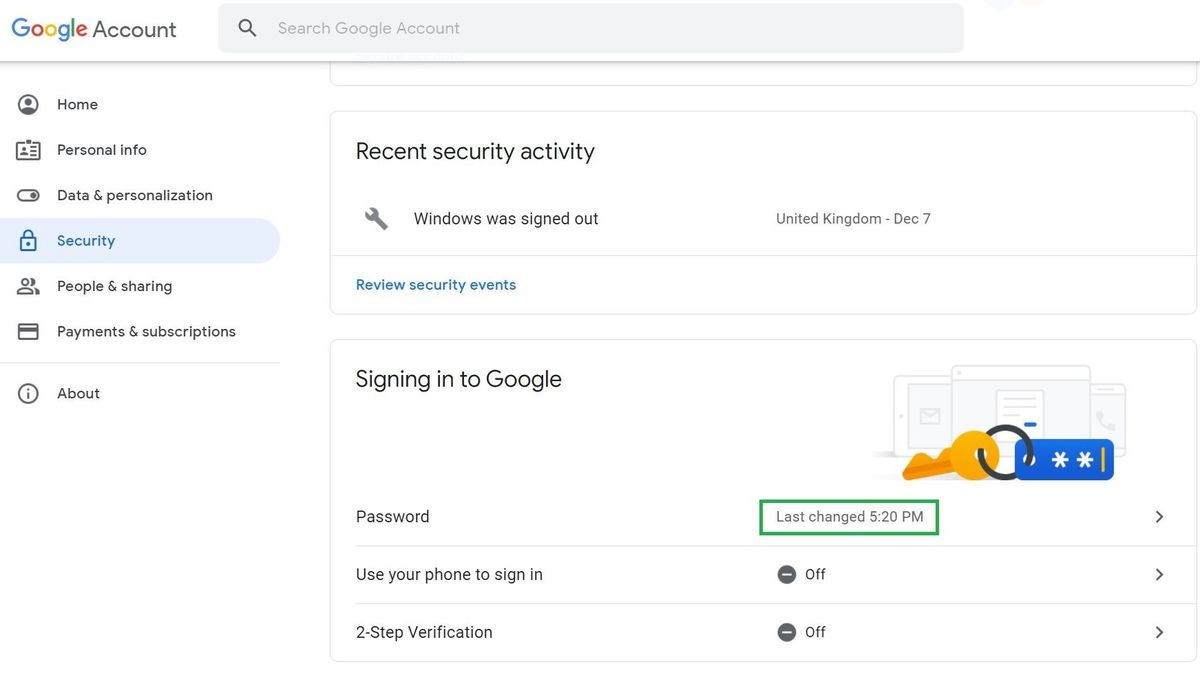Select the Payments & subscriptions card icon
This screenshot has width=1200, height=675.
click(x=28, y=331)
